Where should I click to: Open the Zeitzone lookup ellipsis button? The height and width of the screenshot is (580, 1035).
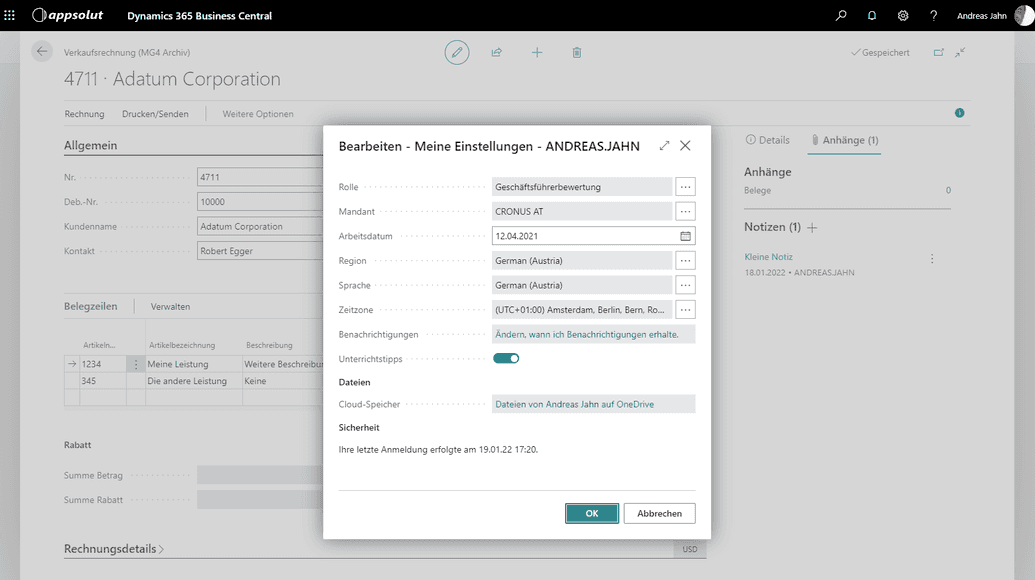(685, 309)
